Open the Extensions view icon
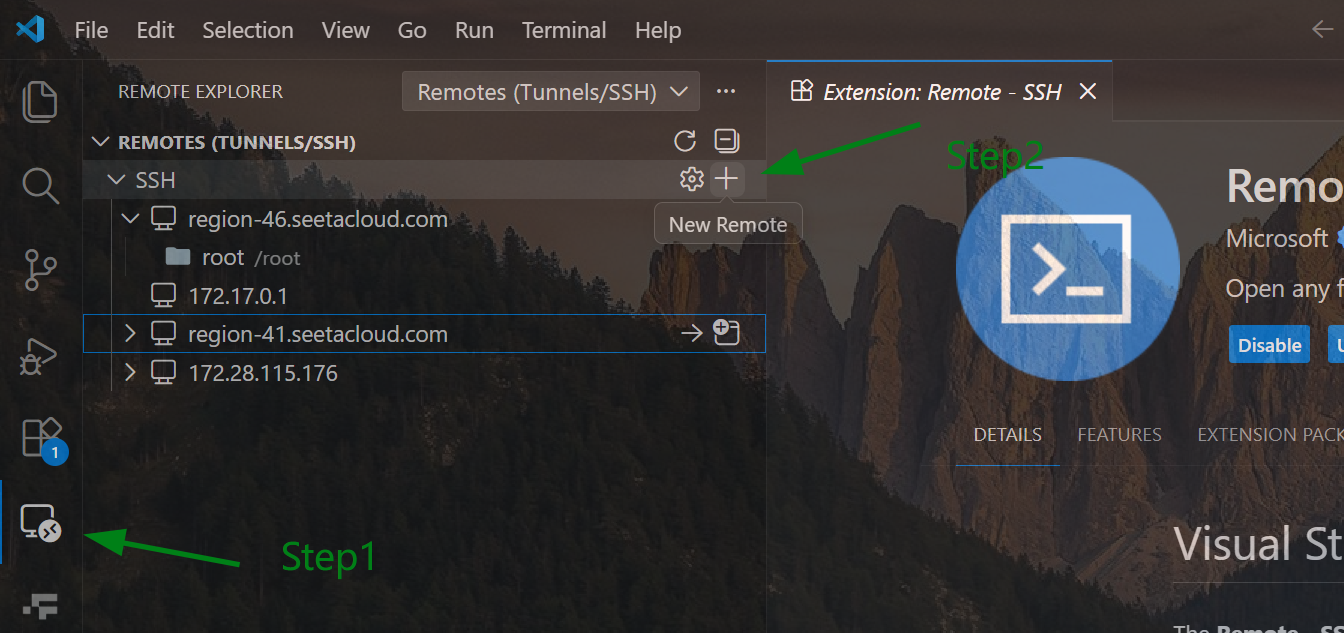The height and width of the screenshot is (633, 1344). click(41, 438)
